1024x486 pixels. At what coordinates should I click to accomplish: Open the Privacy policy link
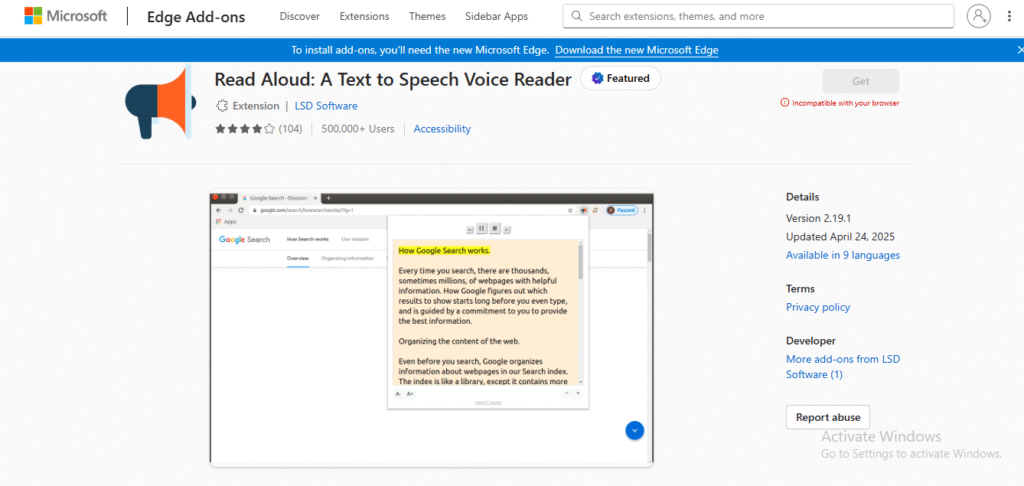(818, 307)
